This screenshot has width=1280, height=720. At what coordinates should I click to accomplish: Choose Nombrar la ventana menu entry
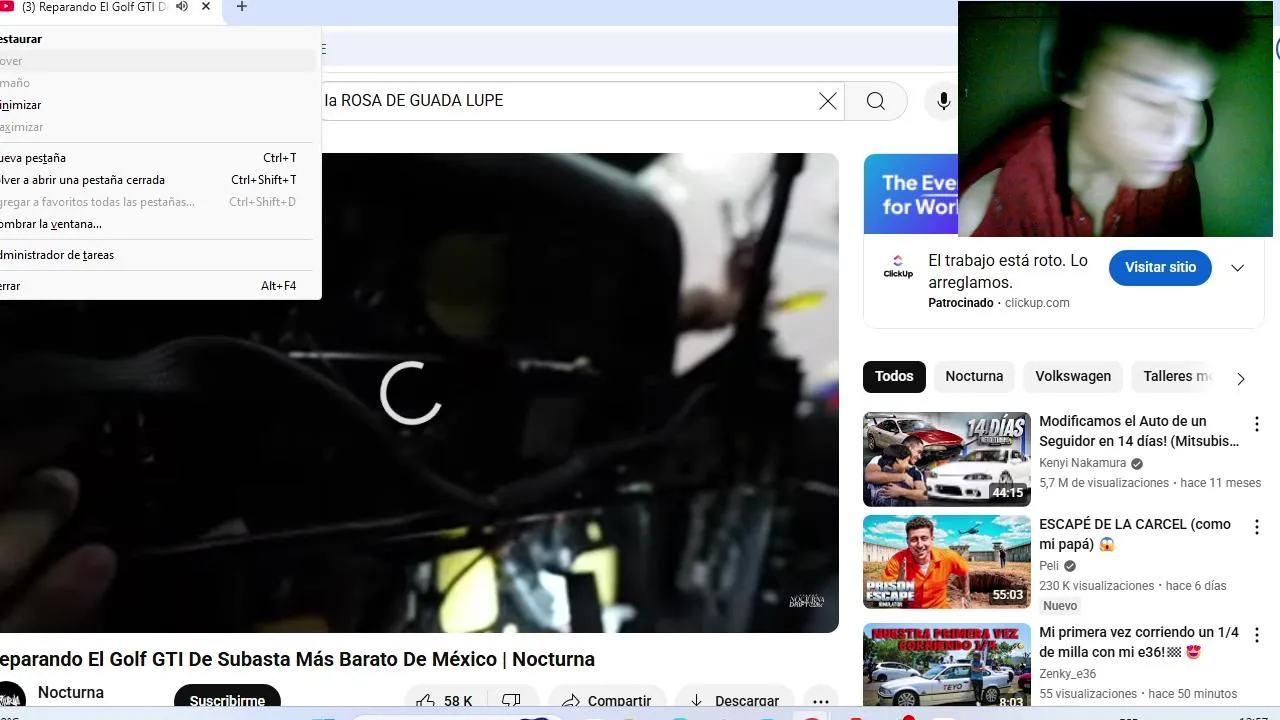click(x=158, y=224)
